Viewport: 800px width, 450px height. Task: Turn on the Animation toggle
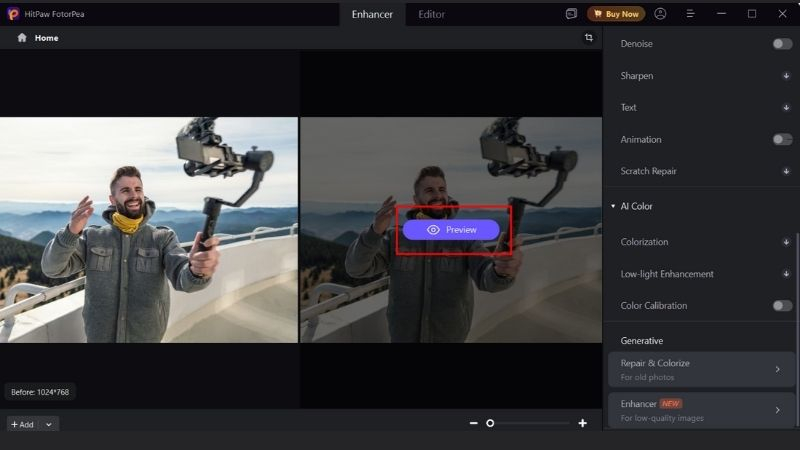(782, 140)
